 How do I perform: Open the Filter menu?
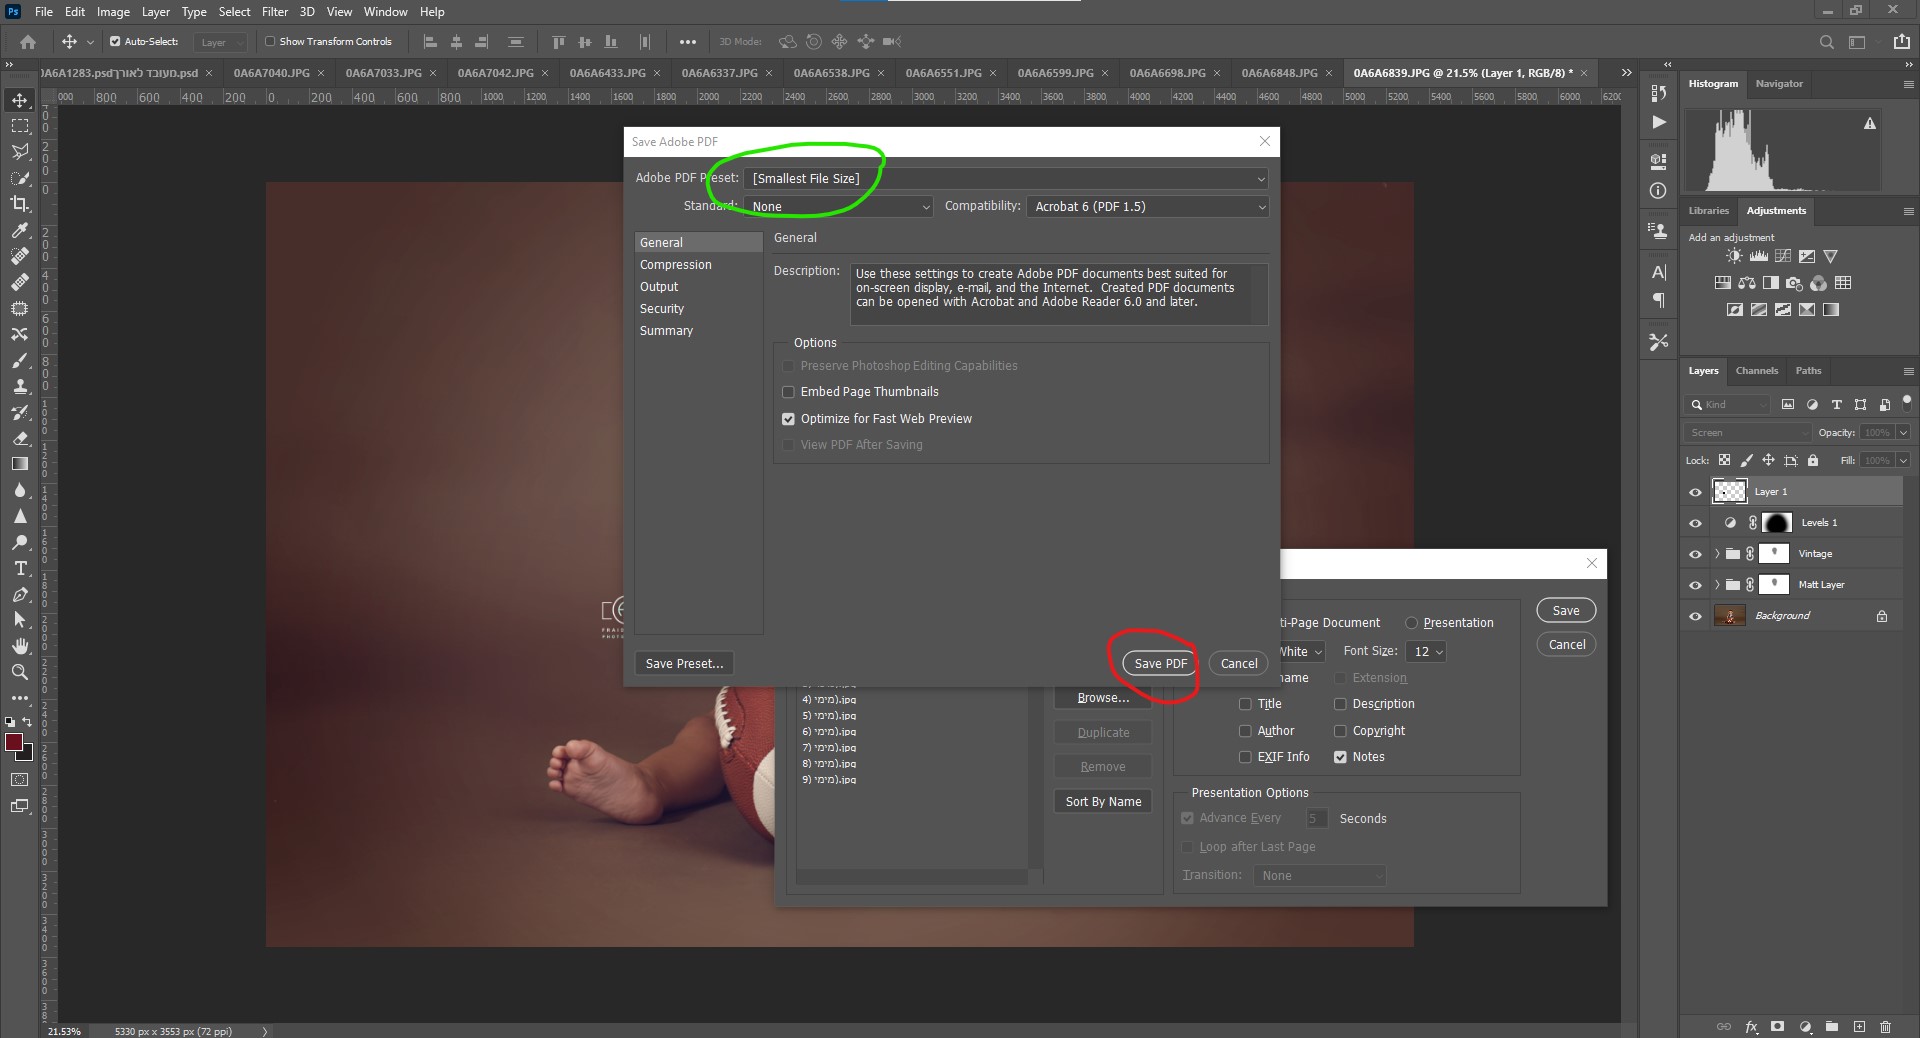(275, 12)
